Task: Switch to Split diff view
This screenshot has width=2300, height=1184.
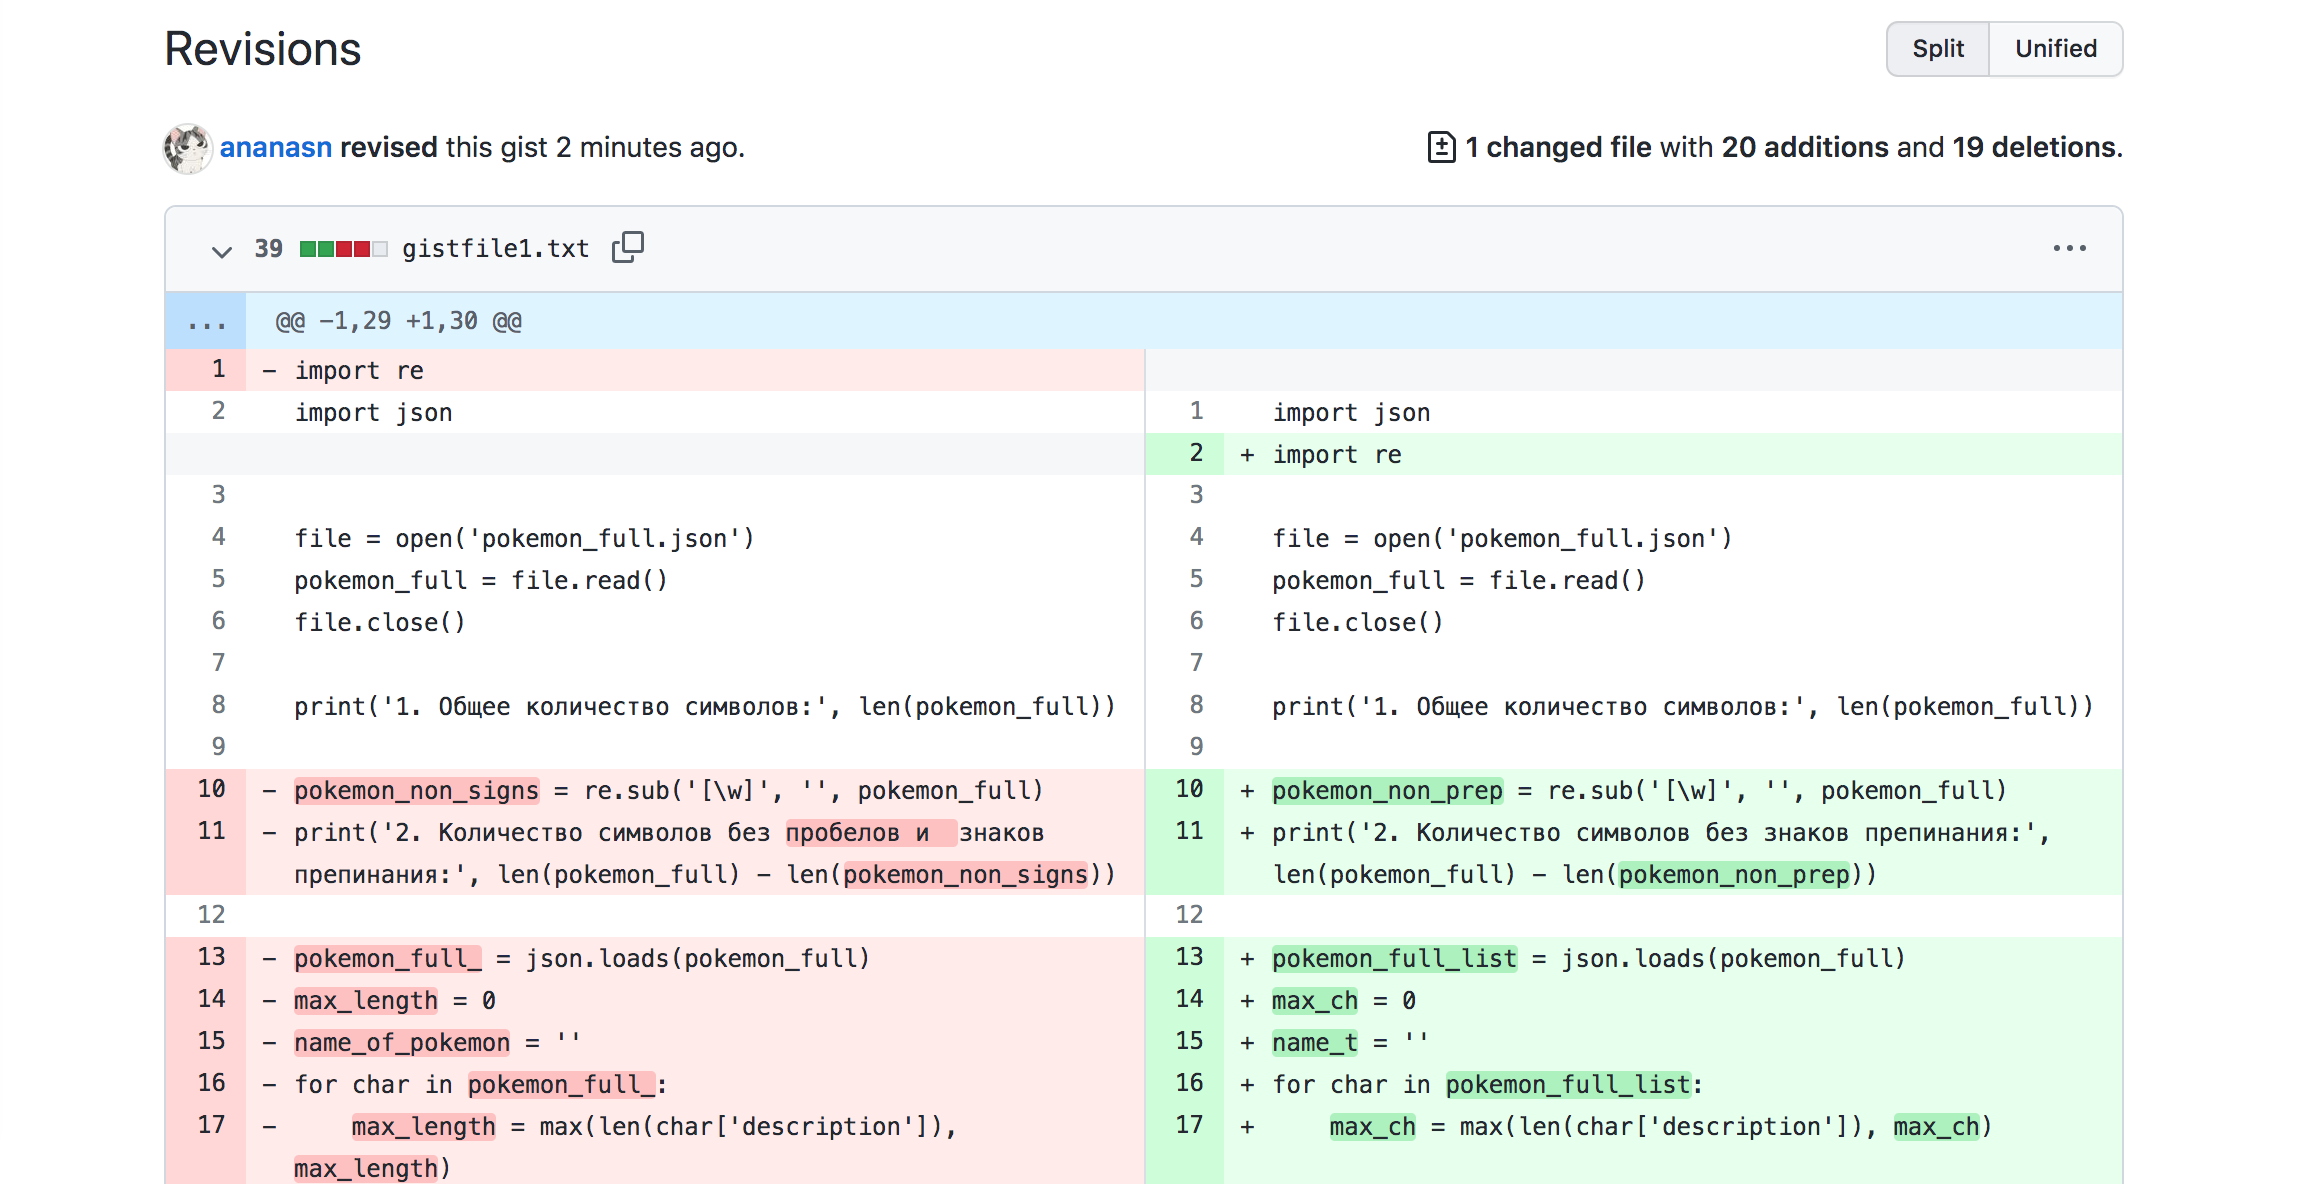Action: click(x=1937, y=48)
